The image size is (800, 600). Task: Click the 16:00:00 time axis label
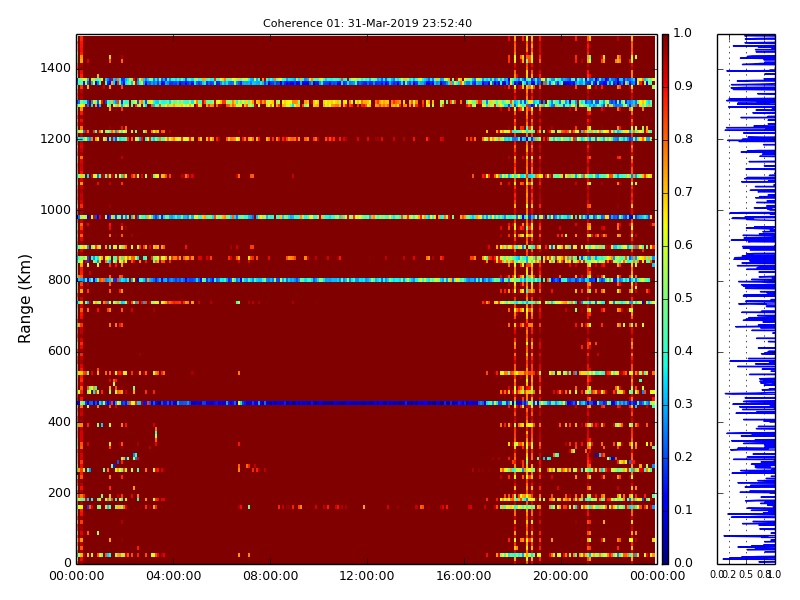464,577
